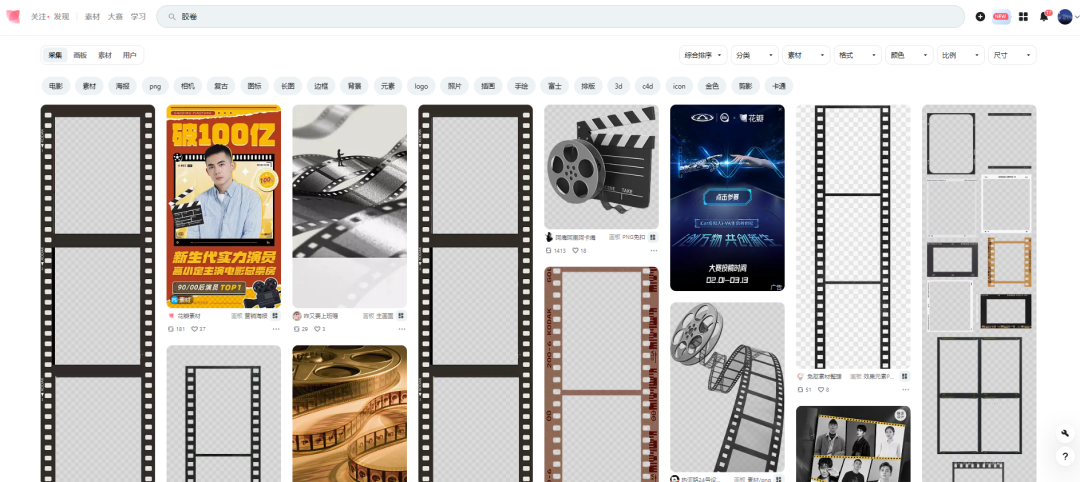
Task: Click the wrench tool floating button
Action: coord(1066,433)
